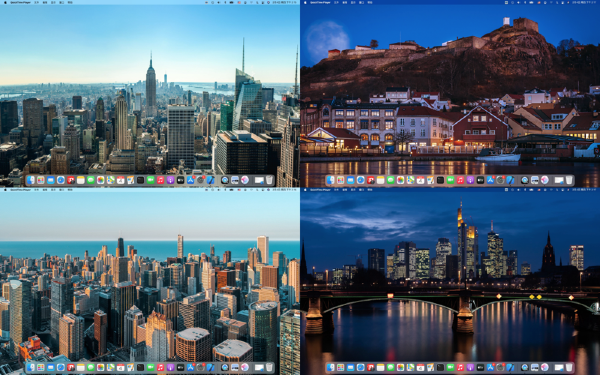600x375 pixels.
Task: Launch FaceTime from the Frankfurt bridge desktop dock
Action: coord(450,367)
